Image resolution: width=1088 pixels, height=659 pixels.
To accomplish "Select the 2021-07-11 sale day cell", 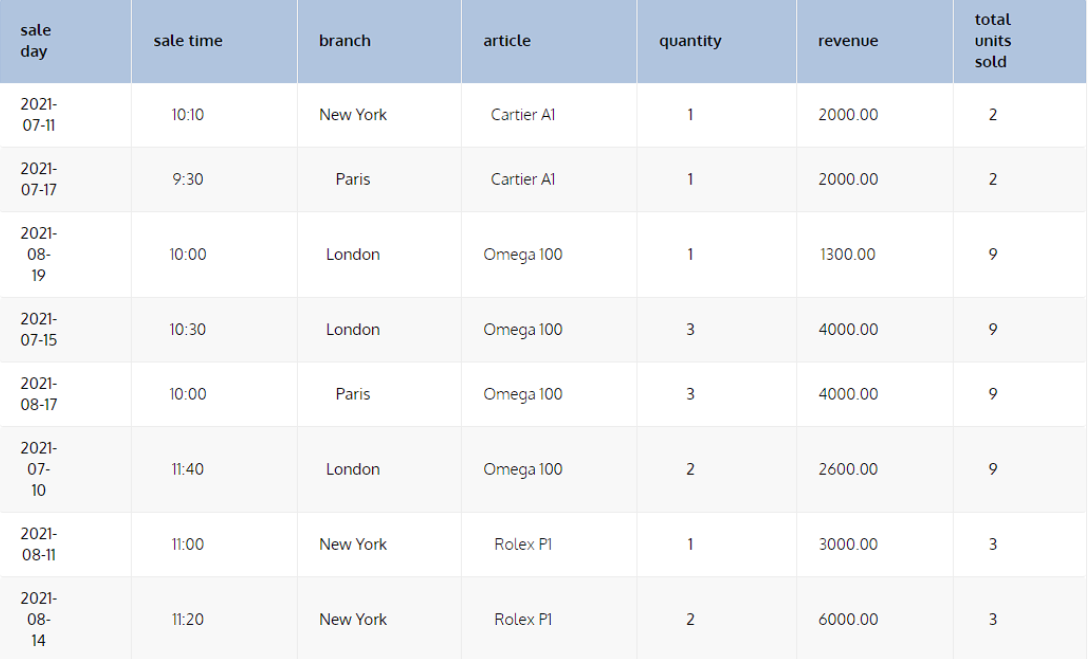I will (x=39, y=115).
